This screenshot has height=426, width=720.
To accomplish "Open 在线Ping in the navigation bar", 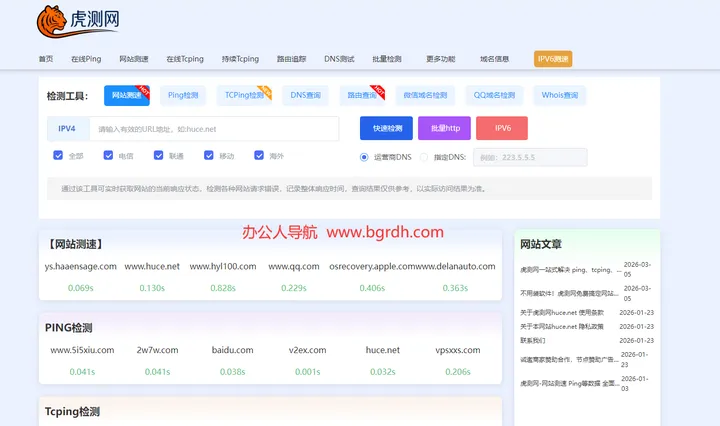I will tap(86, 59).
